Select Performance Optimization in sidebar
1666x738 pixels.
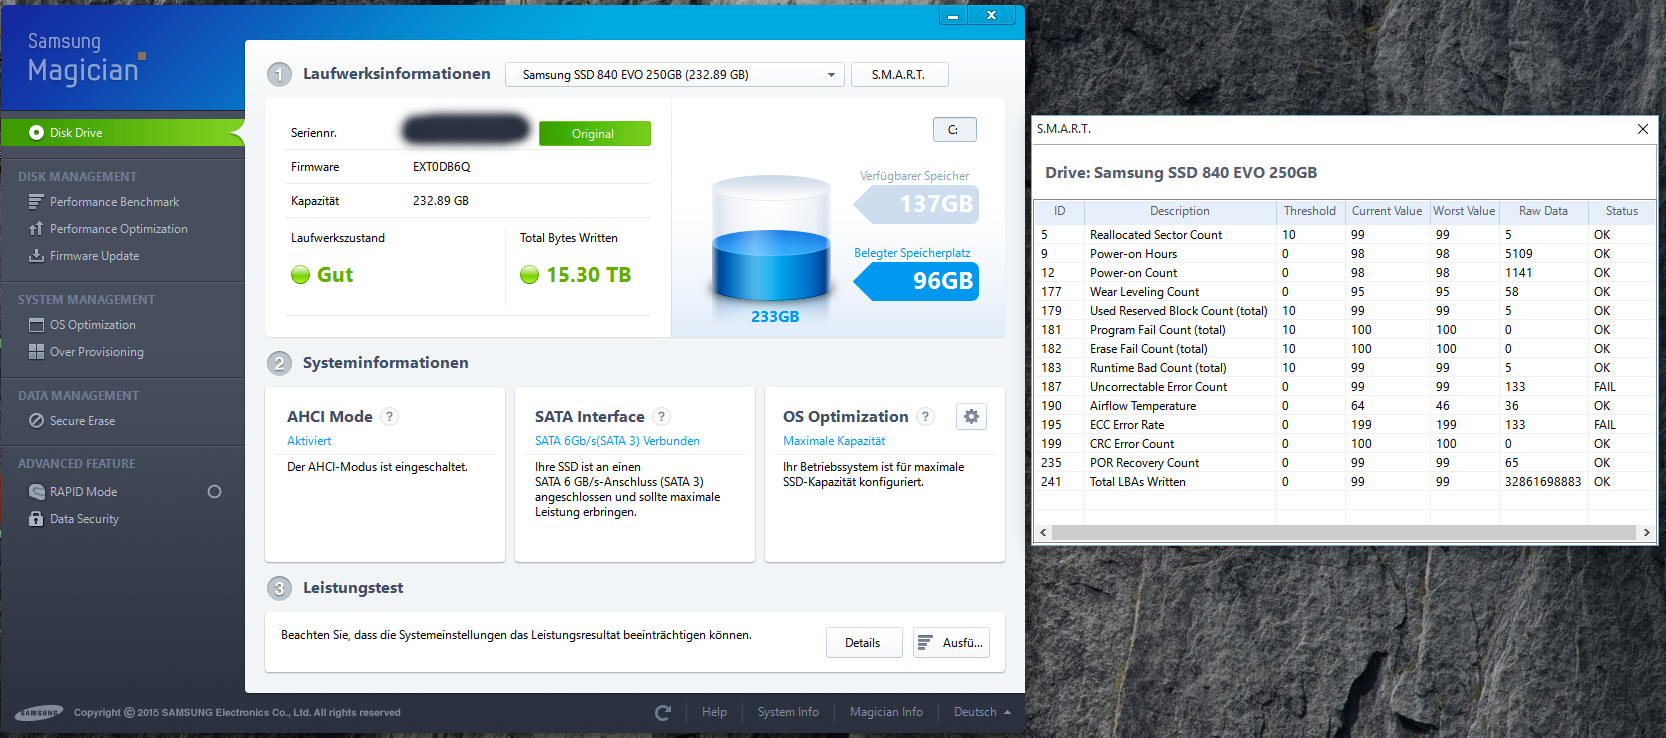click(118, 228)
